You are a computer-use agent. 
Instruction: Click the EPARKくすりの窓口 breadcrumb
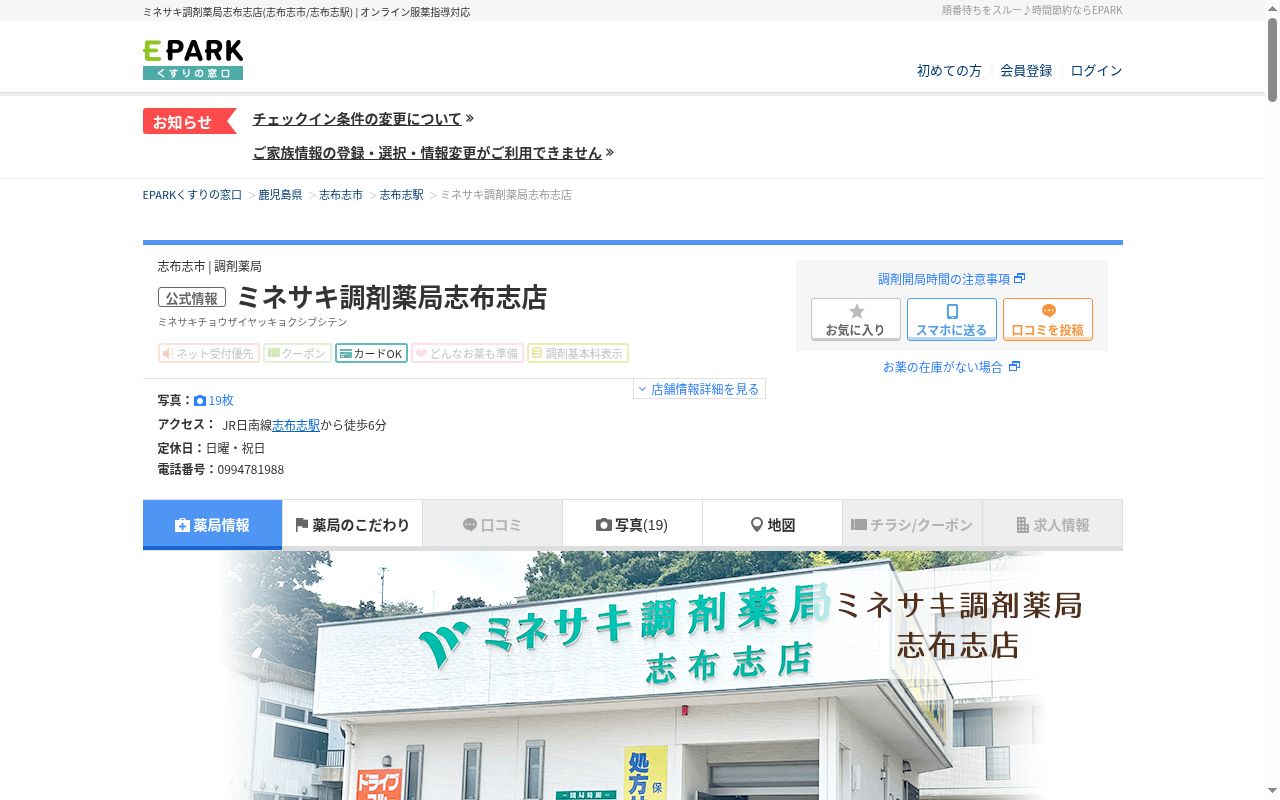[x=193, y=195]
